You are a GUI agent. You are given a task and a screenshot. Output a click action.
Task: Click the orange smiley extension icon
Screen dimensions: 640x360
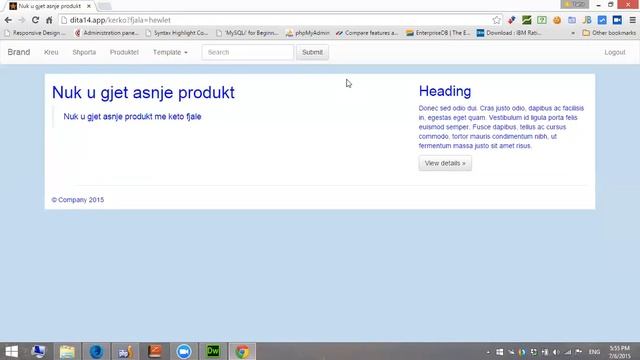pos(557,20)
